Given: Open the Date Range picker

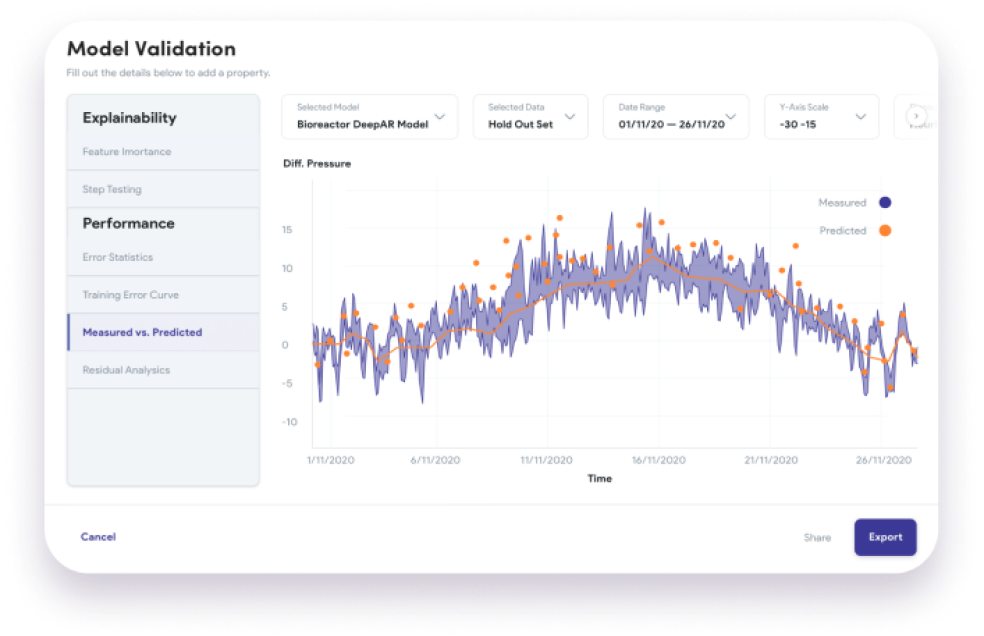Looking at the screenshot, I should [676, 117].
